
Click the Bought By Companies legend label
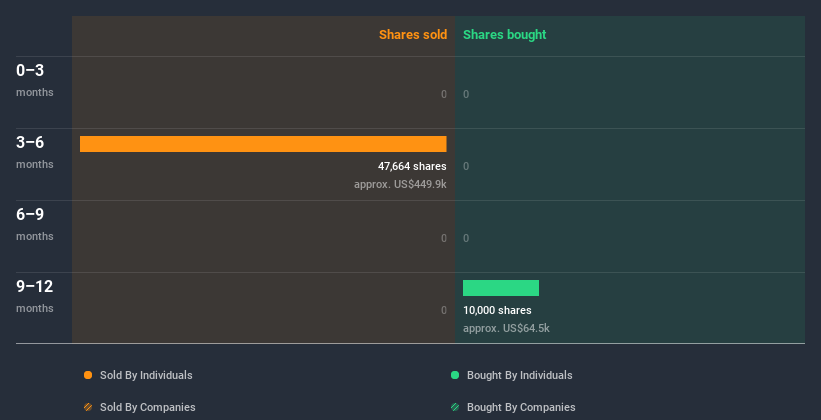pyautogui.click(x=521, y=407)
